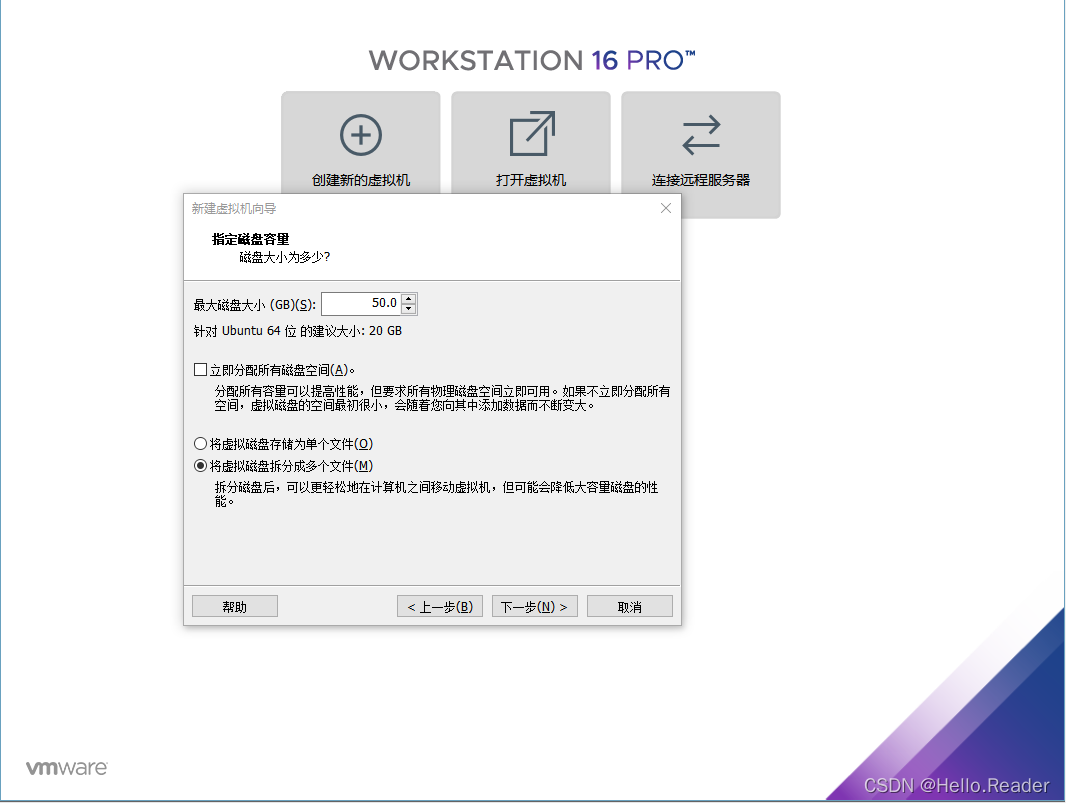Click the Ubuntu 64 位 suggested size text
Image resolution: width=1066 pixels, height=803 pixels.
click(x=298, y=331)
